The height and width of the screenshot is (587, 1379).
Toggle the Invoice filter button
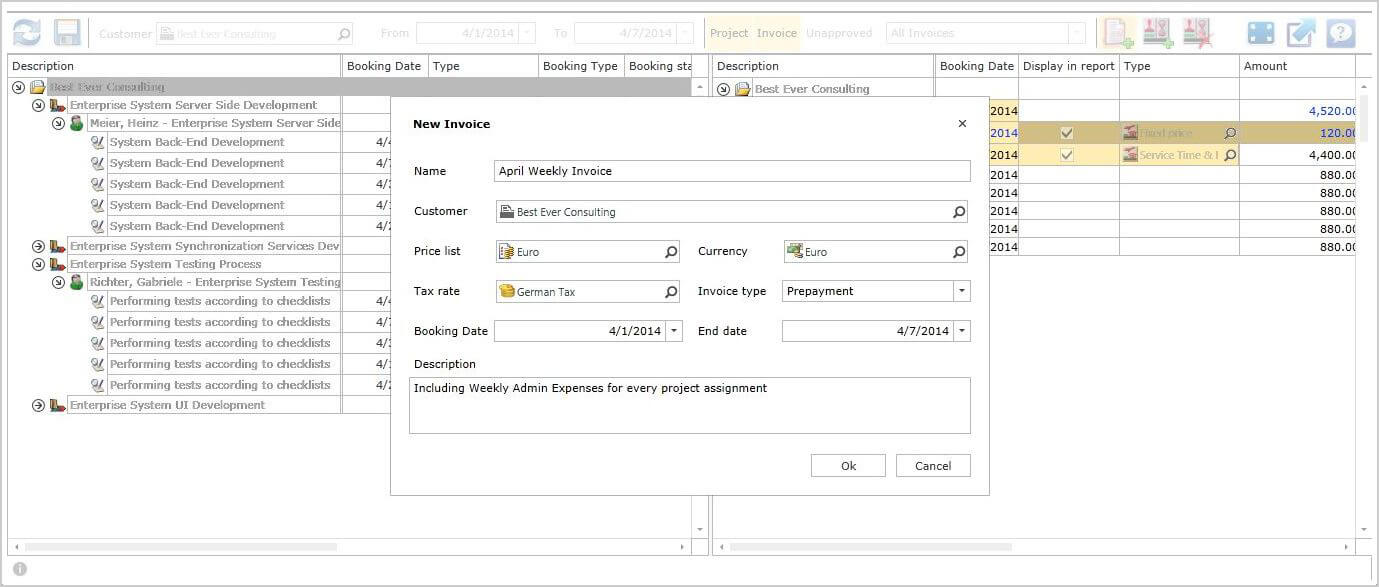point(777,33)
